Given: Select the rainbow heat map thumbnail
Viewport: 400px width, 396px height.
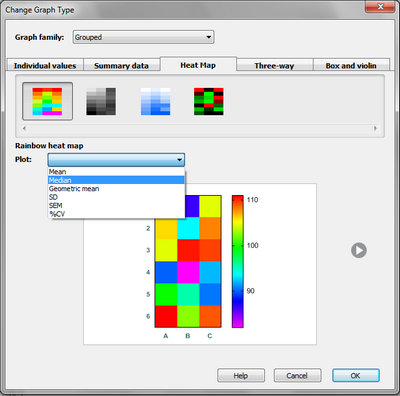Looking at the screenshot, I should (x=47, y=101).
